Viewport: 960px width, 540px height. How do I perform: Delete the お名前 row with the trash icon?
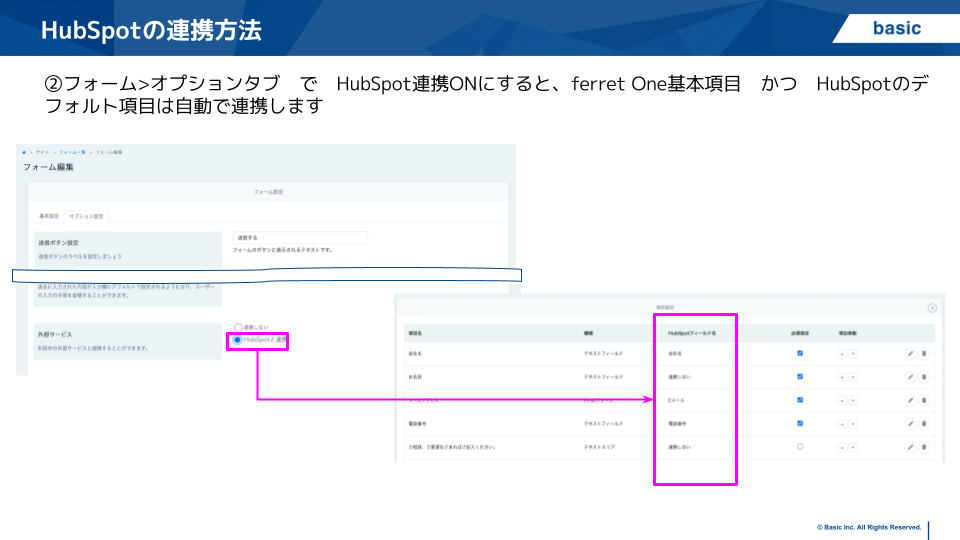click(x=924, y=377)
